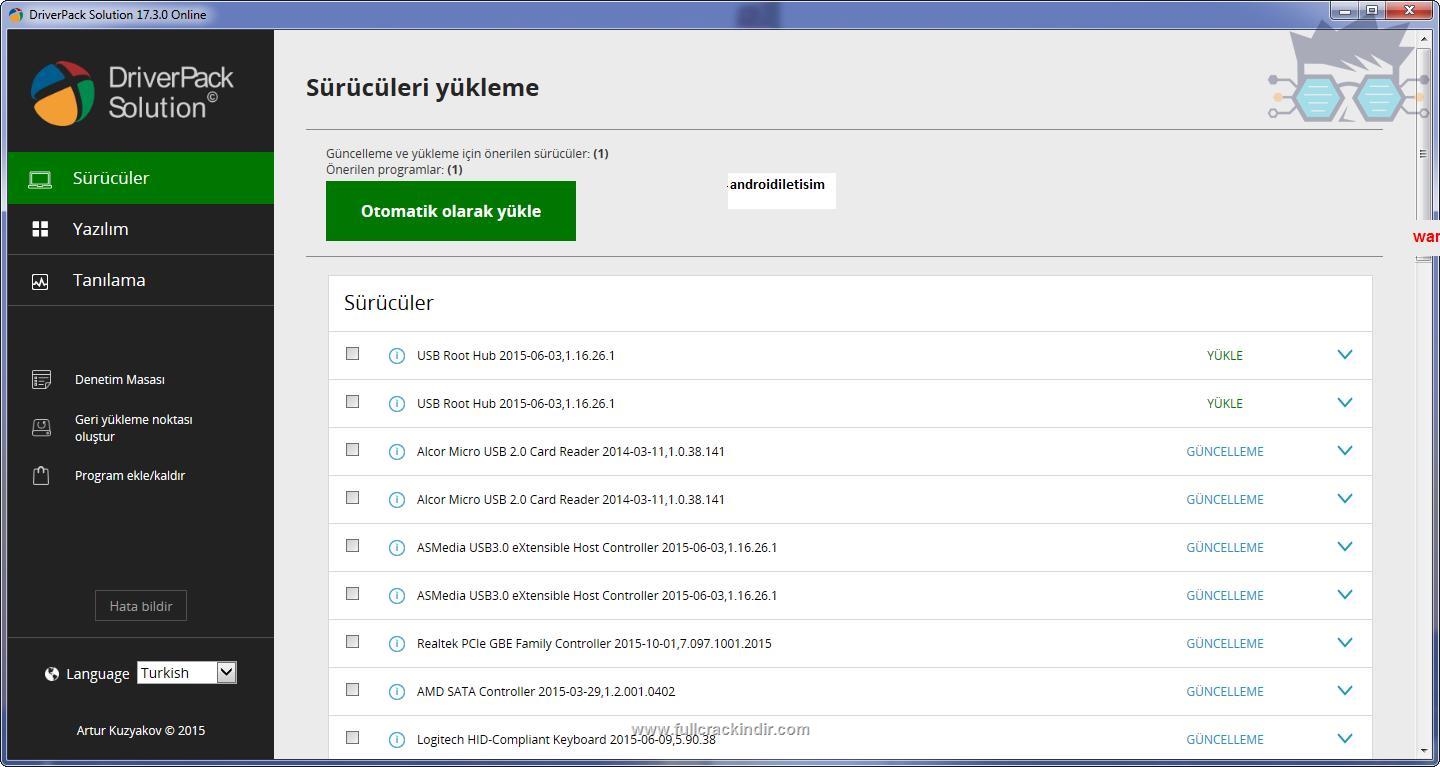
Task: Open info icon for second USB Root Hub
Action: click(396, 404)
